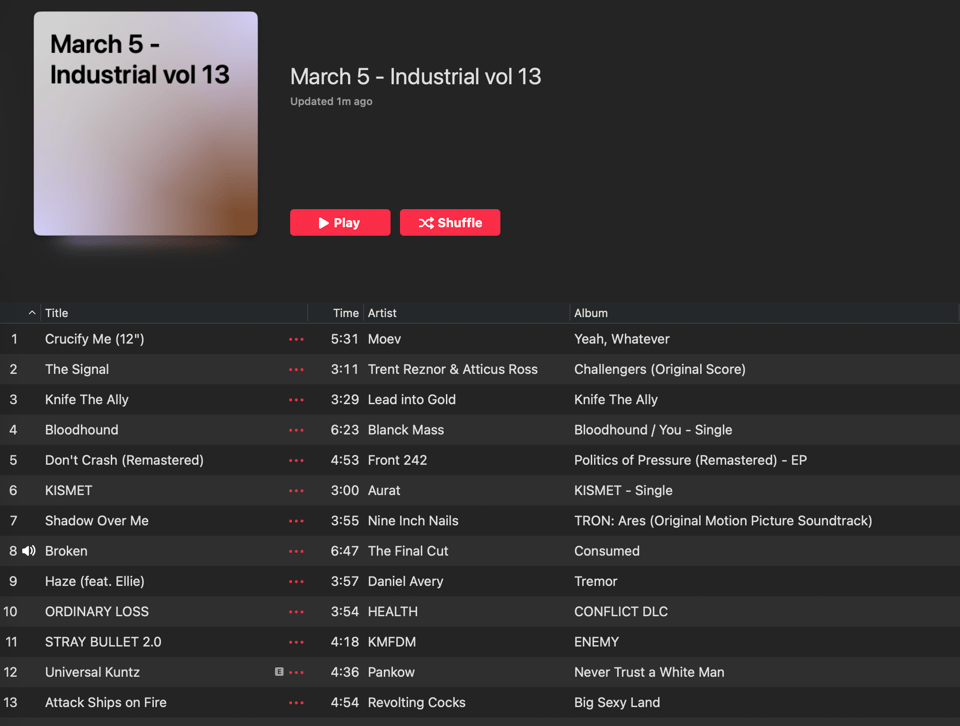Sort the playlist by Album column

(591, 313)
